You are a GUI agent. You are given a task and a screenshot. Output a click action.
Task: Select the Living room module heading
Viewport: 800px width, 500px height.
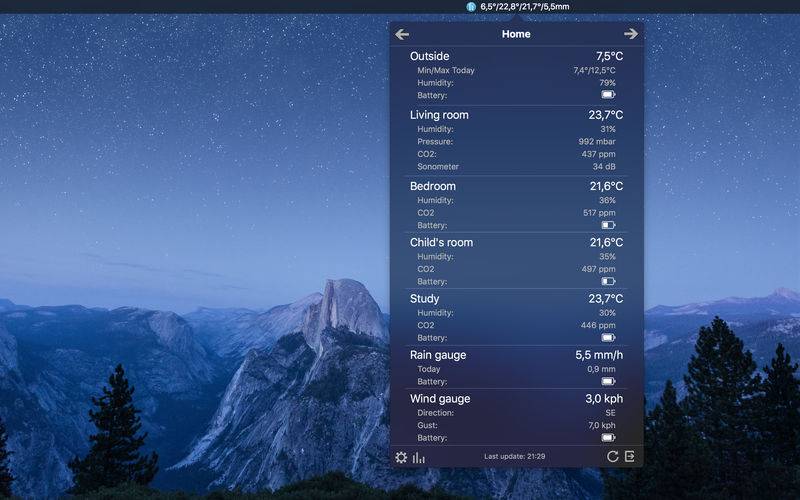[439, 115]
